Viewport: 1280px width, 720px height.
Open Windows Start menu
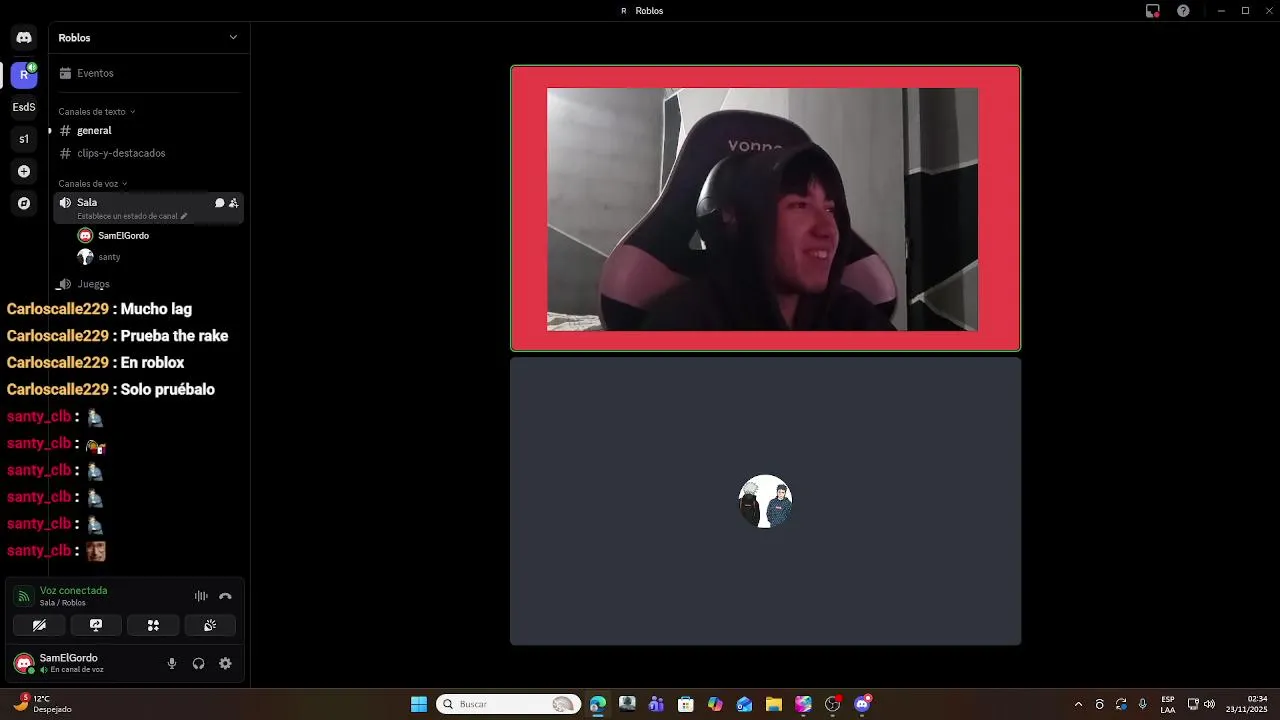point(419,704)
